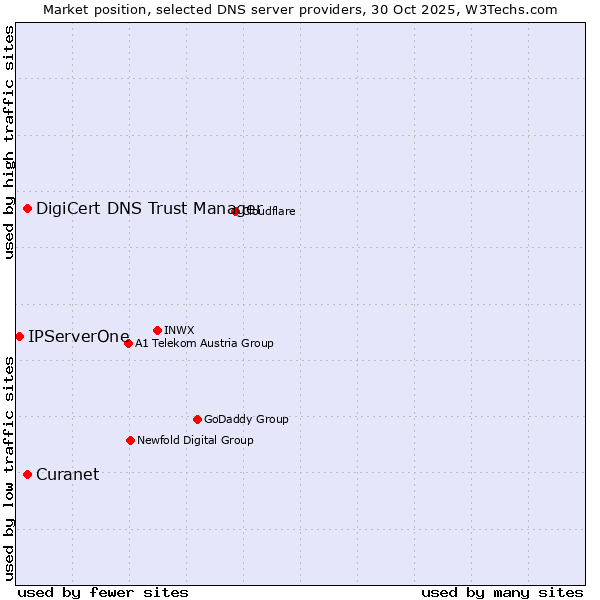
Task: Click the Curanet red diamond marker
Action: tap(27, 474)
